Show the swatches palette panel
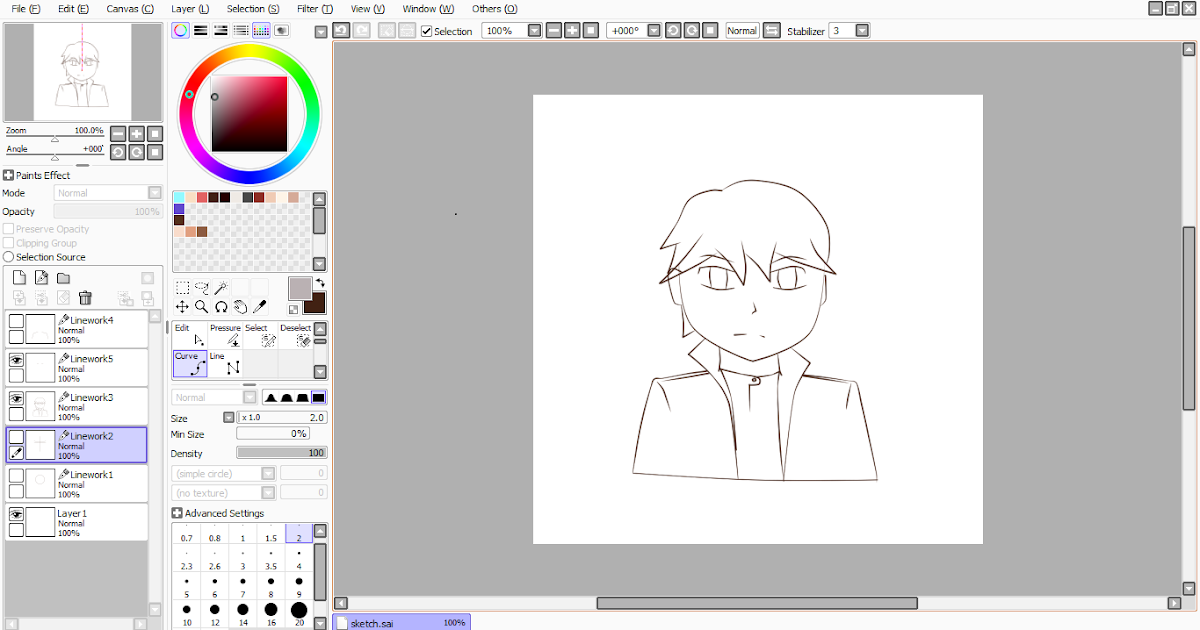Image resolution: width=1200 pixels, height=630 pixels. tap(261, 31)
